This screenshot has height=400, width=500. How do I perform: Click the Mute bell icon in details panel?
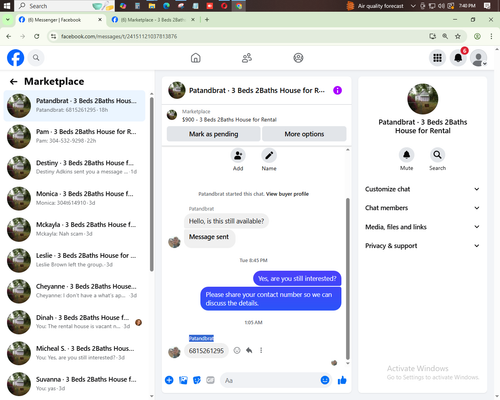[x=406, y=155]
